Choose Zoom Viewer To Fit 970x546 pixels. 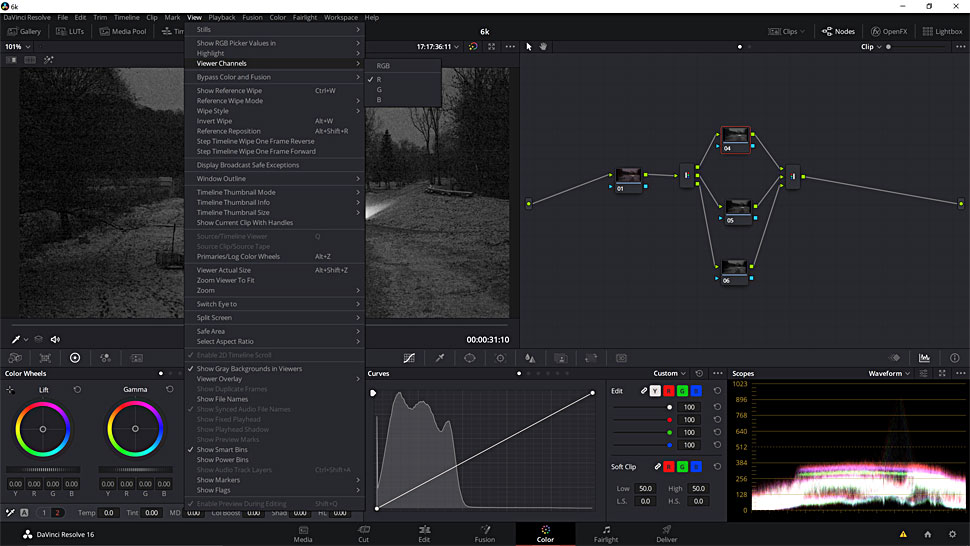(275, 280)
